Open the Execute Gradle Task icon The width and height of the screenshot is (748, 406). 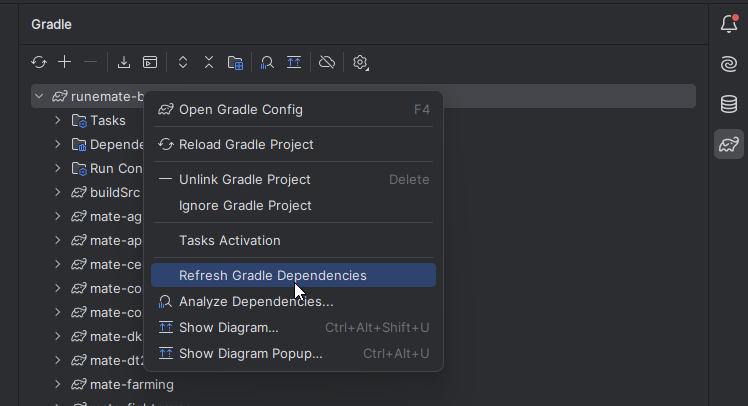[x=150, y=62]
